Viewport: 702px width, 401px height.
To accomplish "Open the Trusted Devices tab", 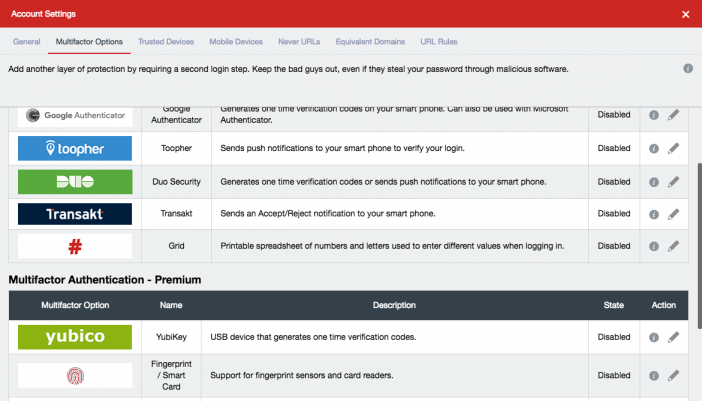I will 166,42.
